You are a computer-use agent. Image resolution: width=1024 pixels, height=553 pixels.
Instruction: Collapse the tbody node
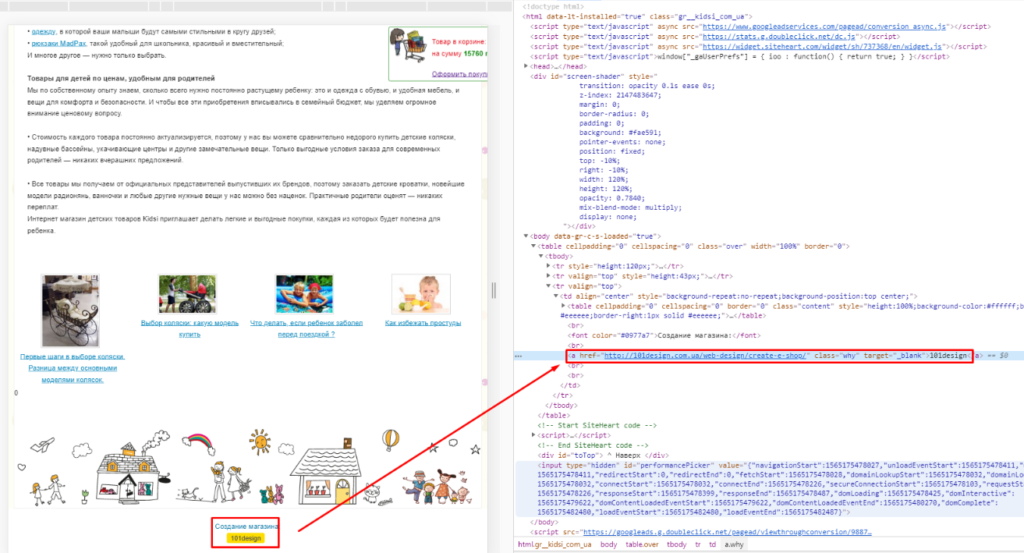(x=542, y=255)
